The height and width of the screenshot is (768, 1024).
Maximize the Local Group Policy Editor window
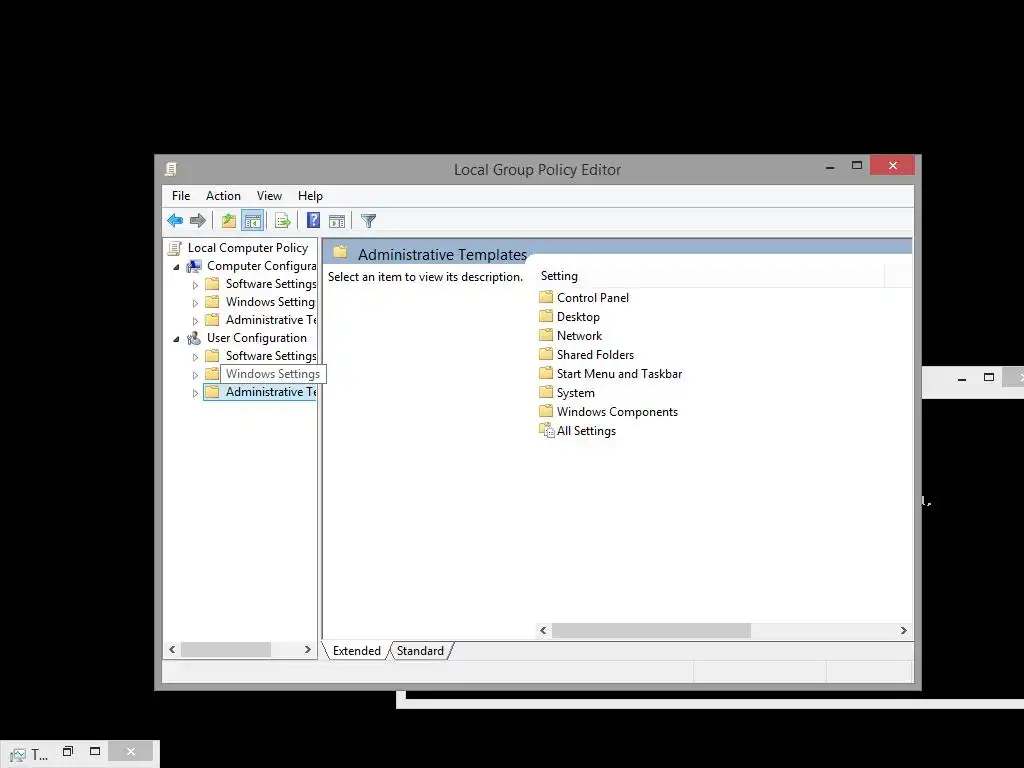(x=857, y=166)
